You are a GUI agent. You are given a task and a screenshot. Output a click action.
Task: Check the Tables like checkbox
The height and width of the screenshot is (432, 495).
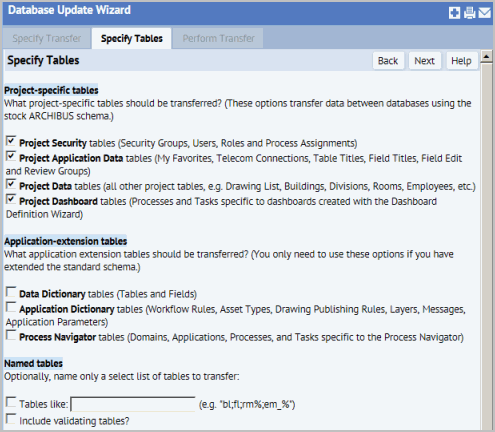point(11,402)
